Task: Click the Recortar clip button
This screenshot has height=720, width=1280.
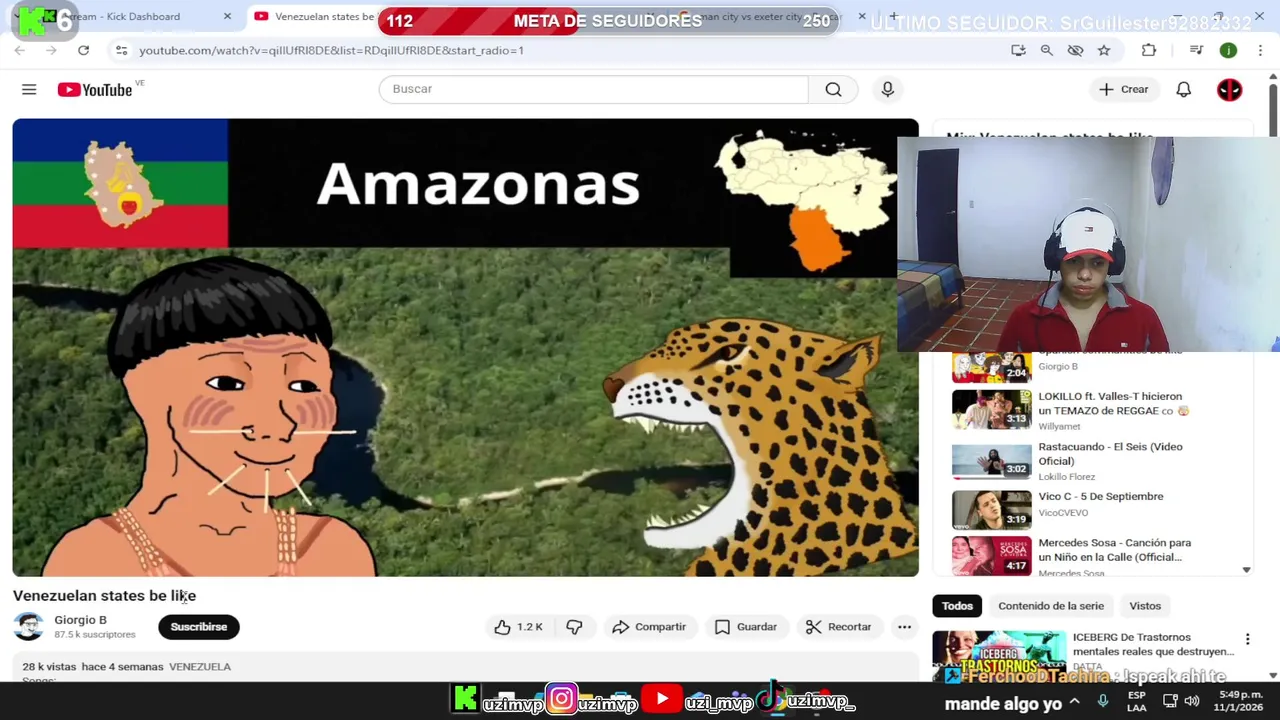Action: [x=838, y=627]
